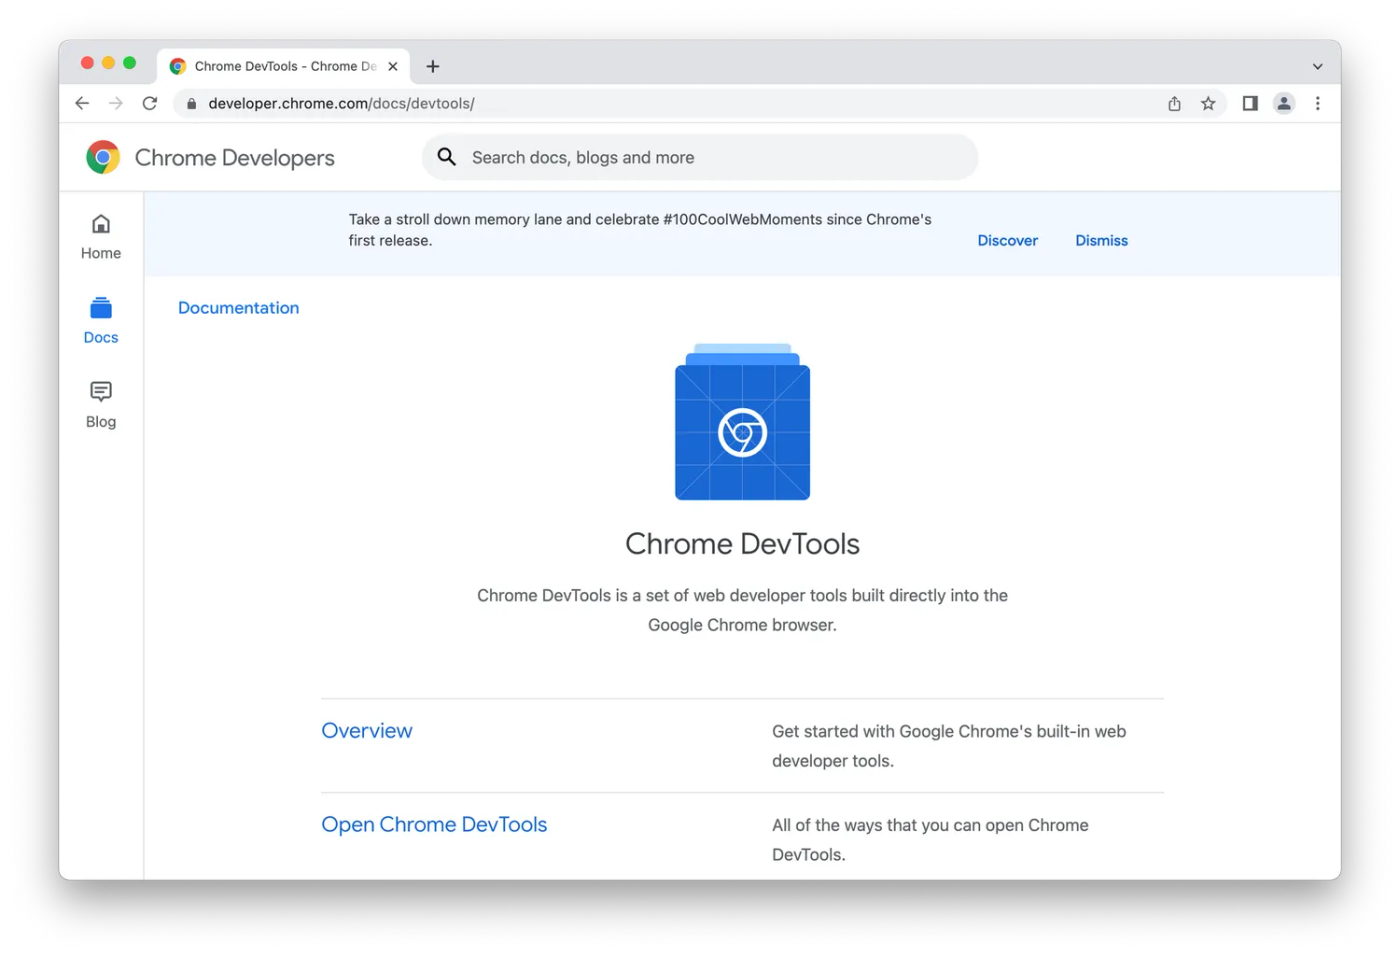
Task: Expand the tab strip chevron at top right
Action: tap(1318, 64)
